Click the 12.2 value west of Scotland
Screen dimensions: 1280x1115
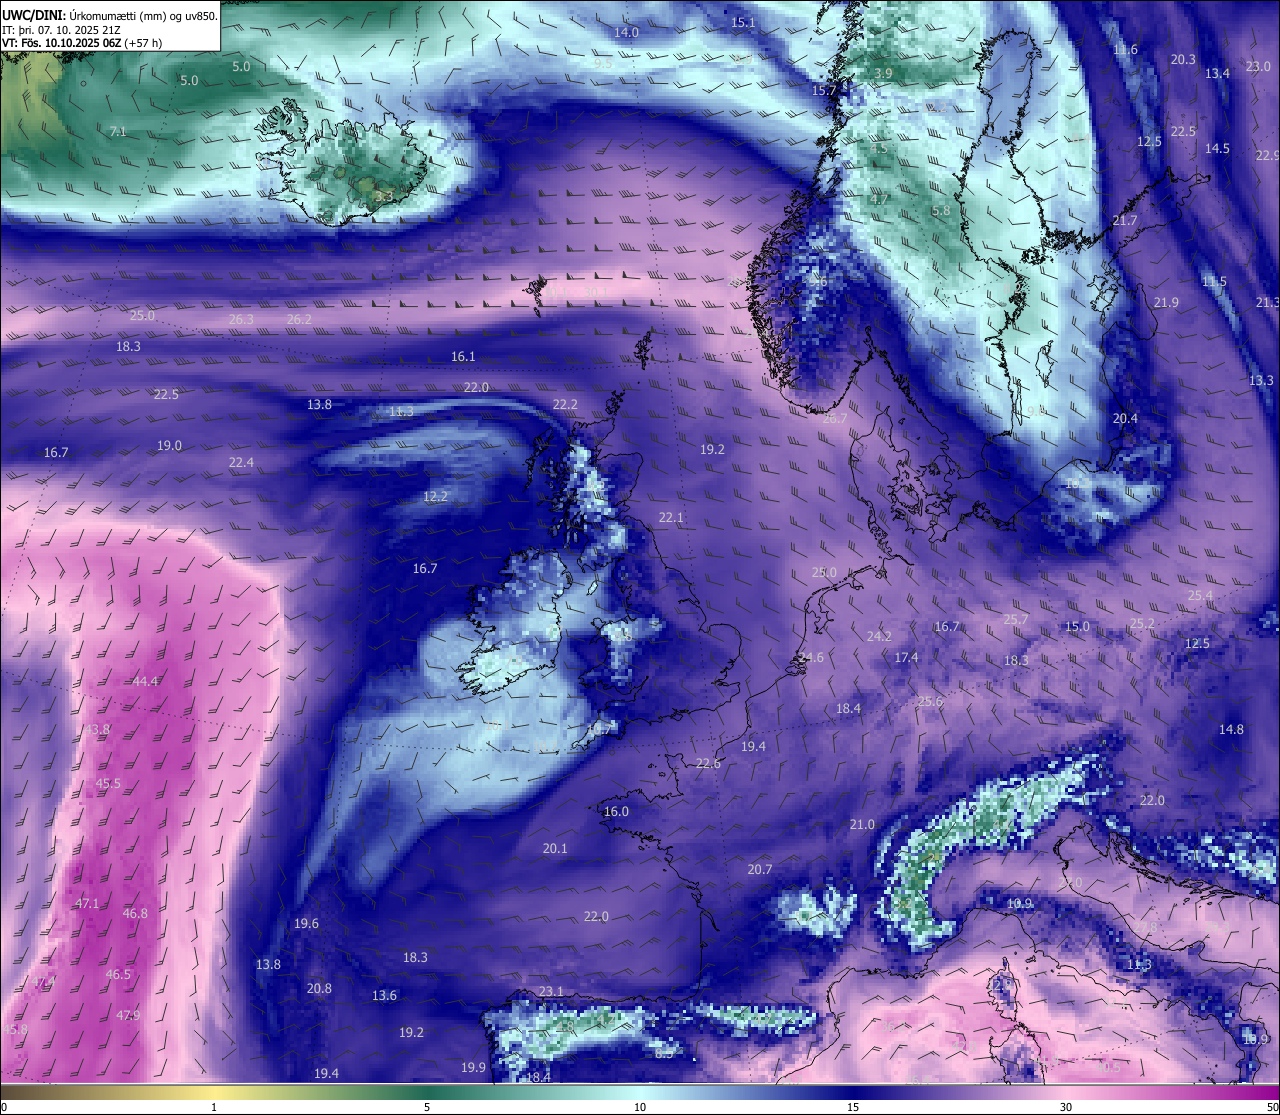click(x=435, y=496)
